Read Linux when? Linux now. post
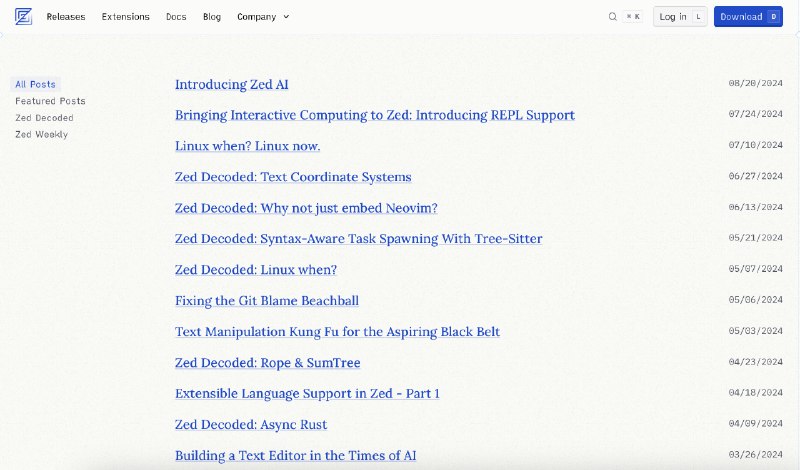800x470 pixels. (247, 146)
